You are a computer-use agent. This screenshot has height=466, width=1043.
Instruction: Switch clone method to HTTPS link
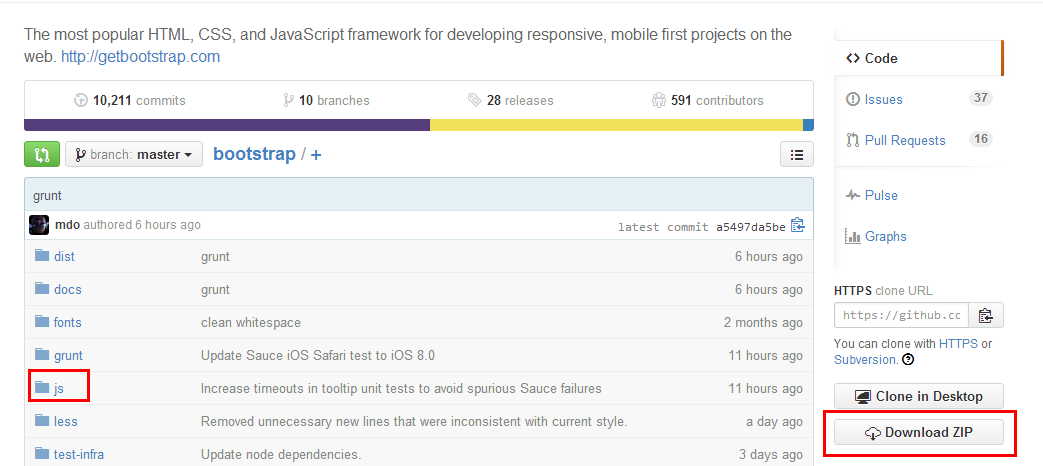point(959,344)
